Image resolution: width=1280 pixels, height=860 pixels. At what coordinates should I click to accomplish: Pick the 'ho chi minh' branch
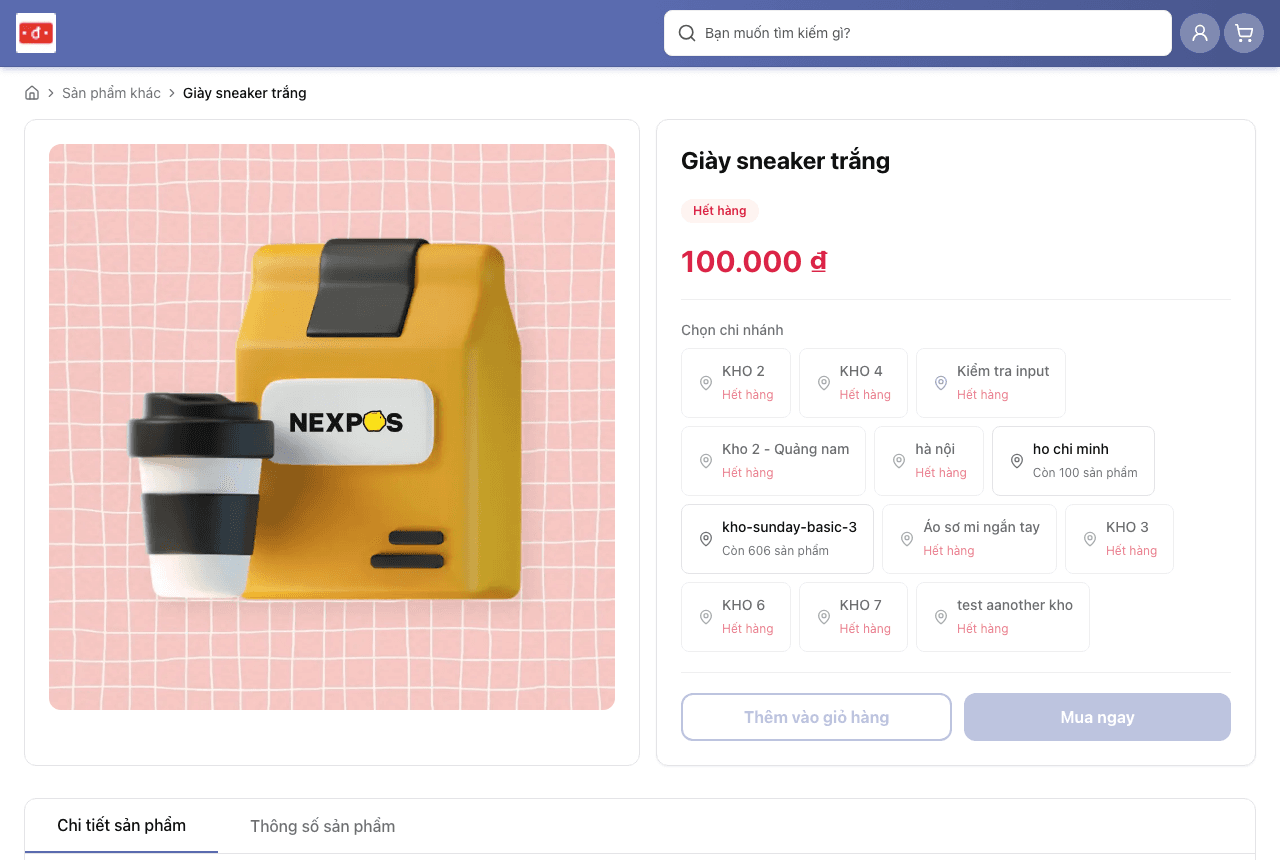tap(1073, 461)
